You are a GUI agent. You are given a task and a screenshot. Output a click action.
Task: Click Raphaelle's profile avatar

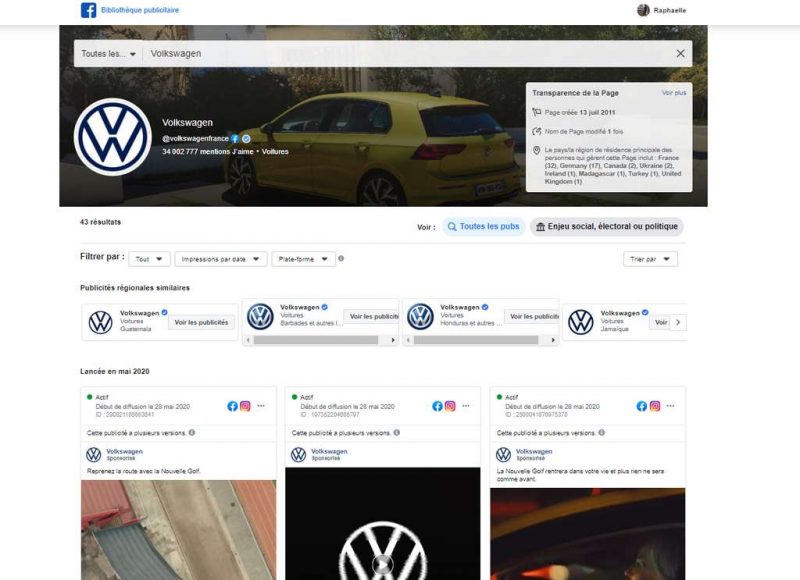643,10
